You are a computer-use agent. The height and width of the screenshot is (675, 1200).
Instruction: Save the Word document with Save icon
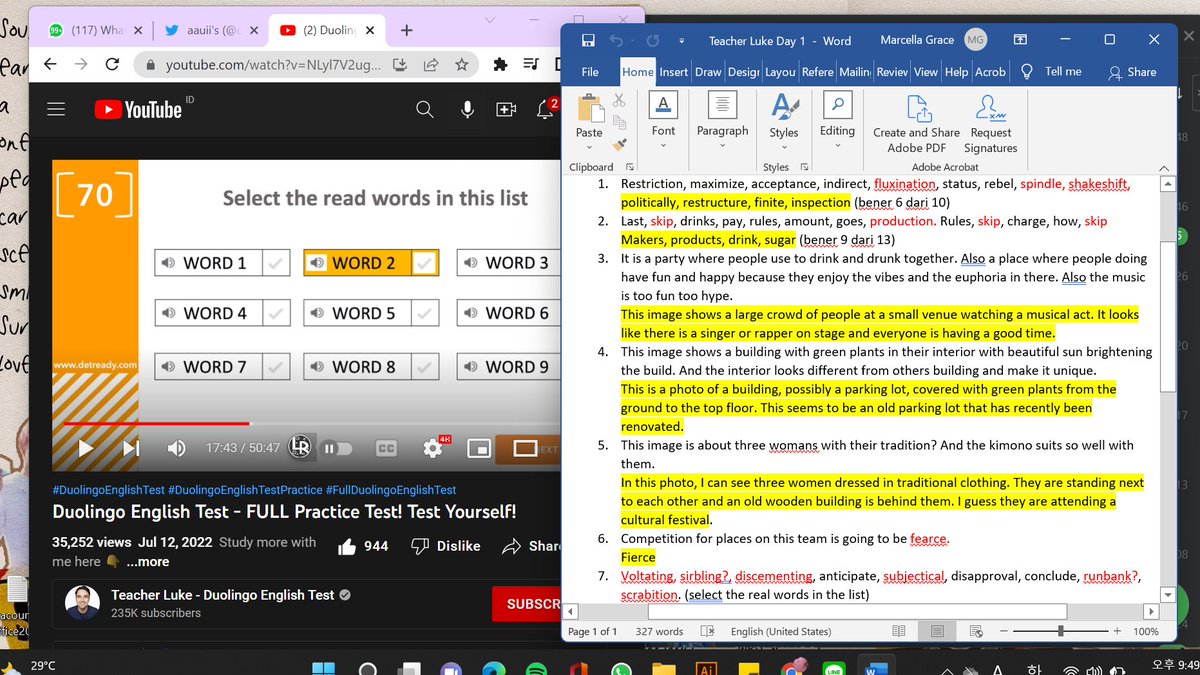pyautogui.click(x=588, y=41)
